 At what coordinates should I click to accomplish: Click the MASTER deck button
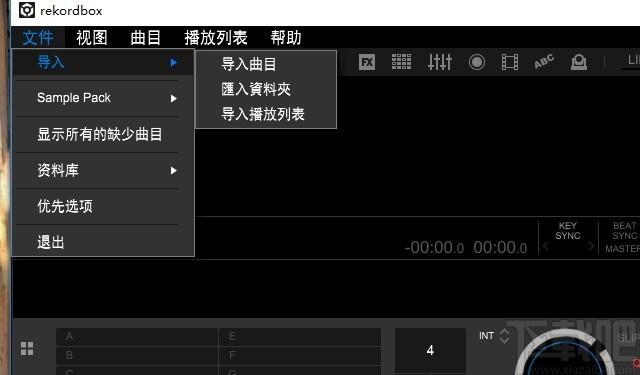coord(622,249)
